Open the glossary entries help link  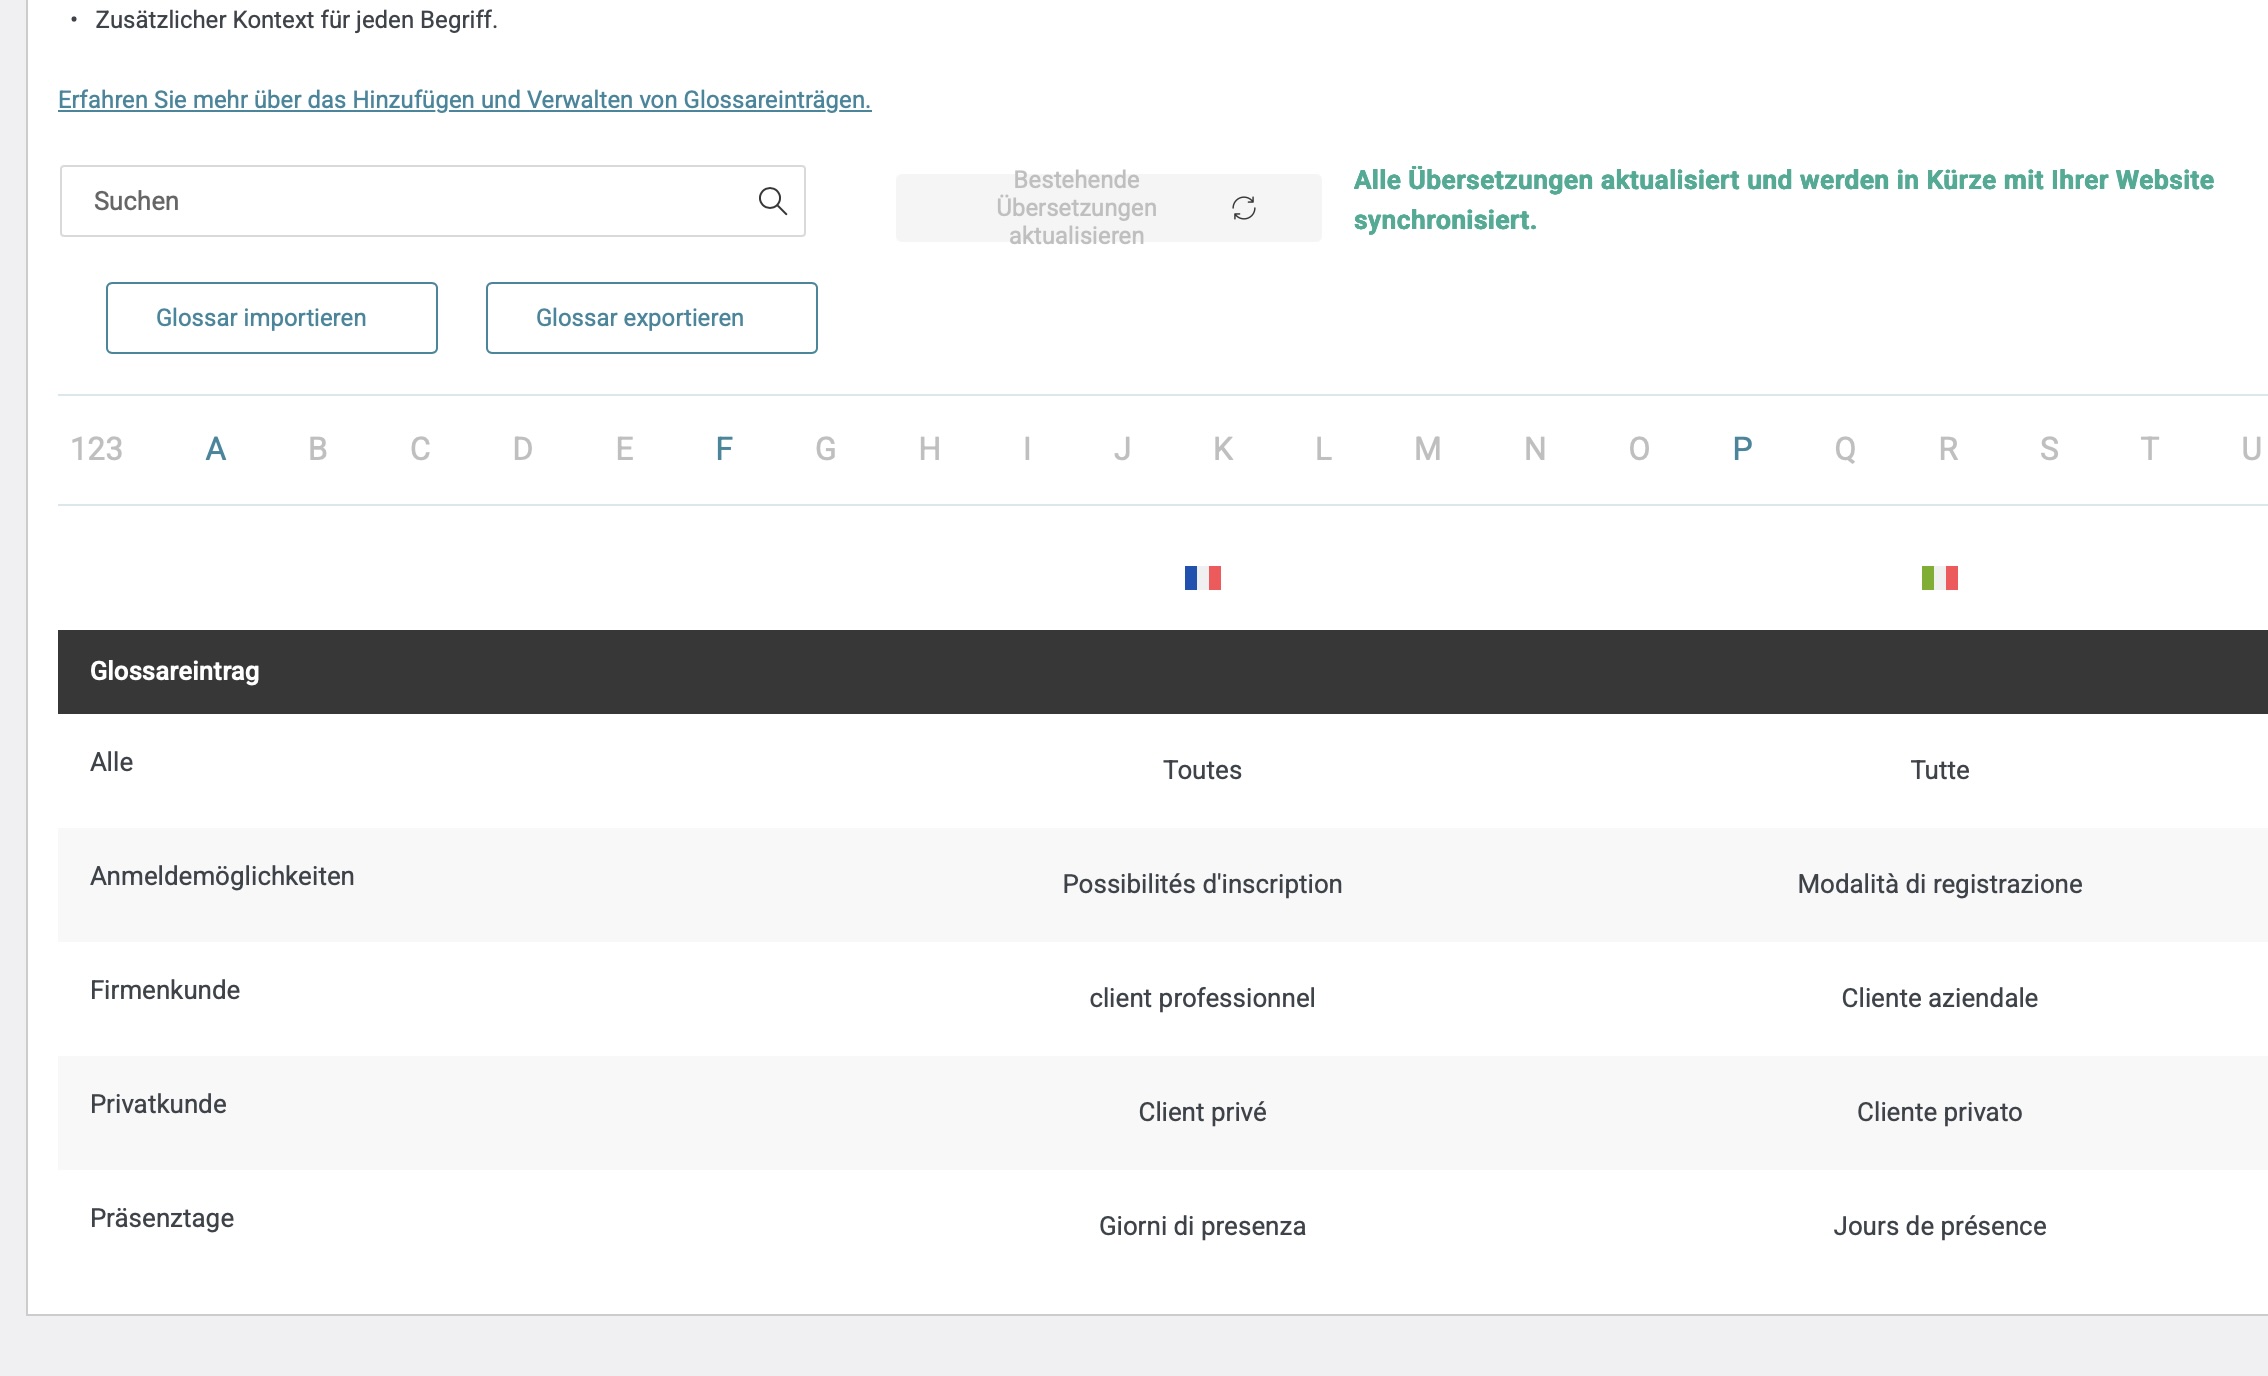coord(464,100)
